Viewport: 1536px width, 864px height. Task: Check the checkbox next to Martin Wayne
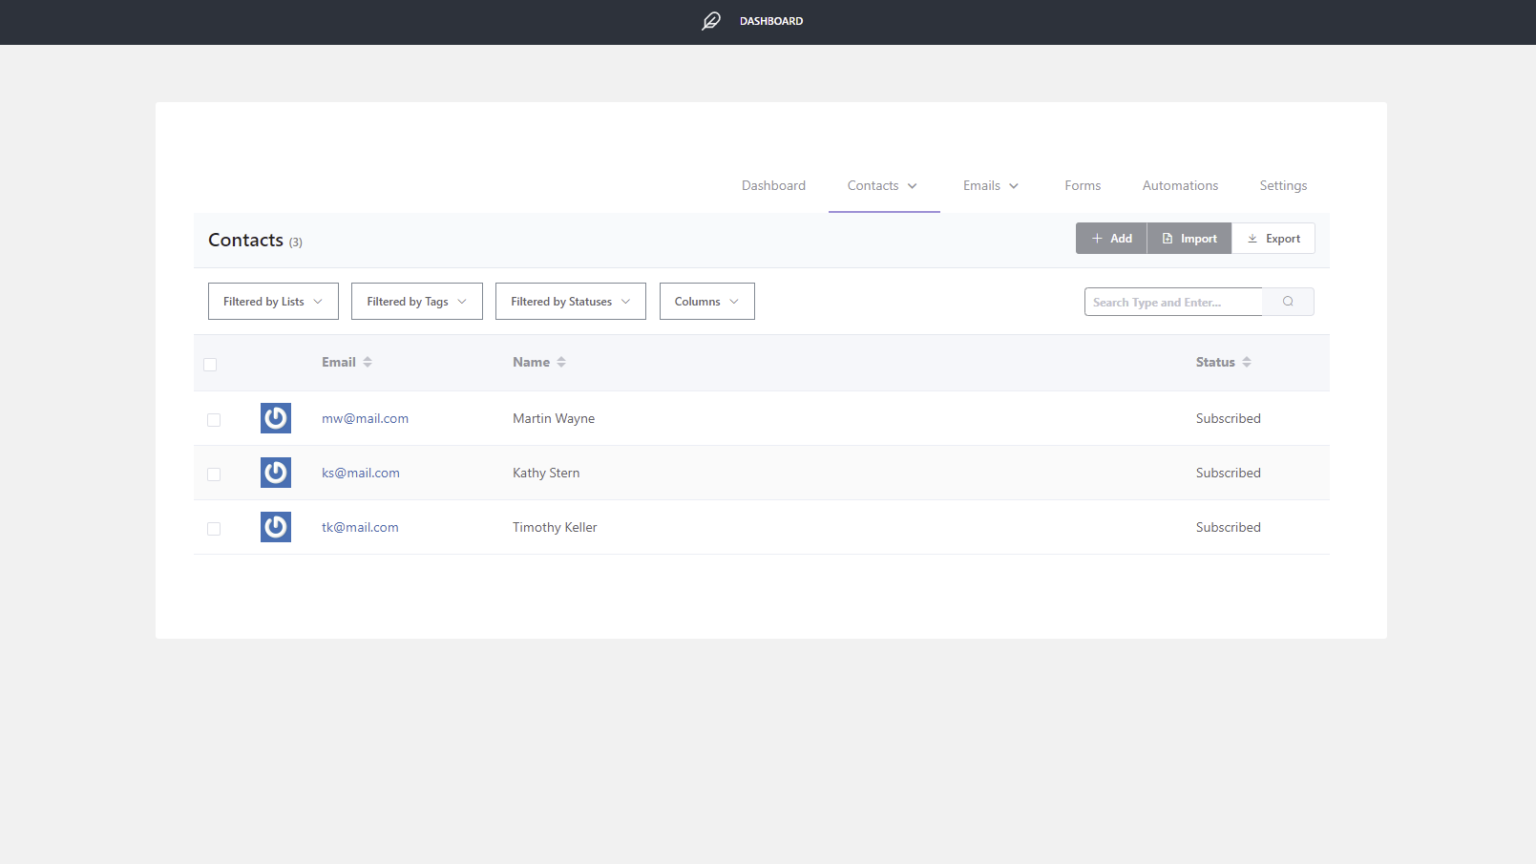(213, 419)
